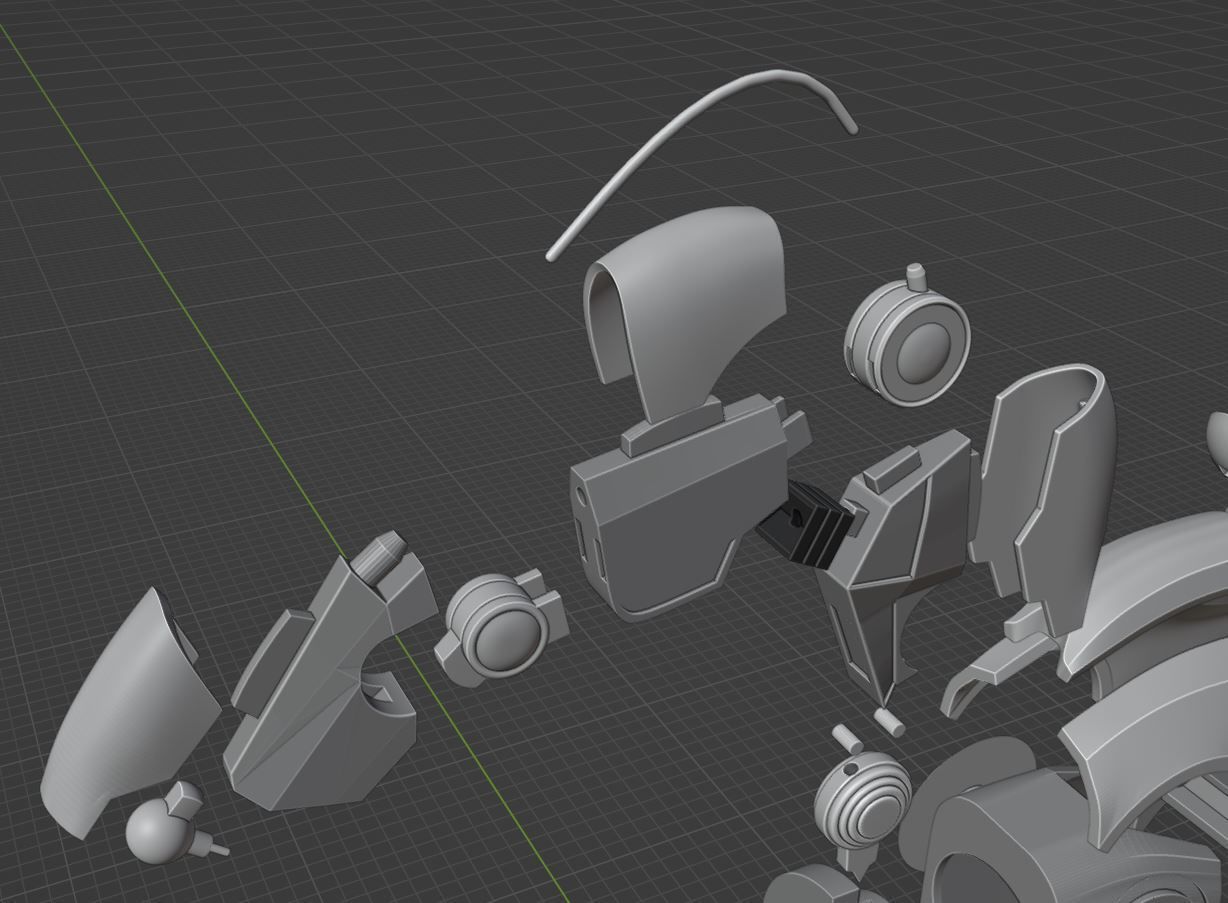Select the ribbed sphere joint with a pin
Viewport: 1228px width, 903px height.
(861, 803)
